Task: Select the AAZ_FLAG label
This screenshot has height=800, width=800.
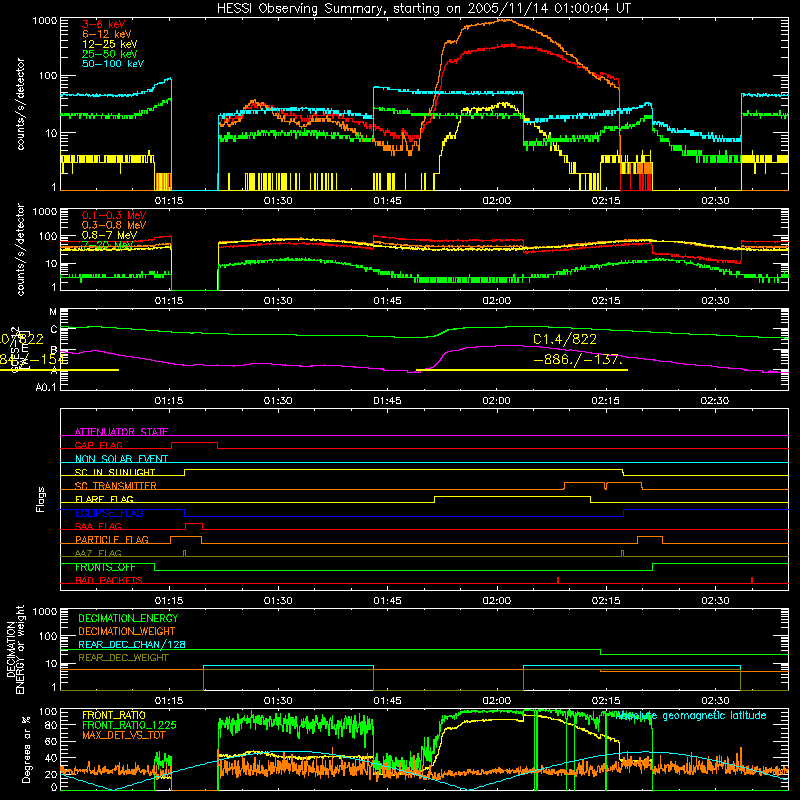Action: tap(98, 553)
